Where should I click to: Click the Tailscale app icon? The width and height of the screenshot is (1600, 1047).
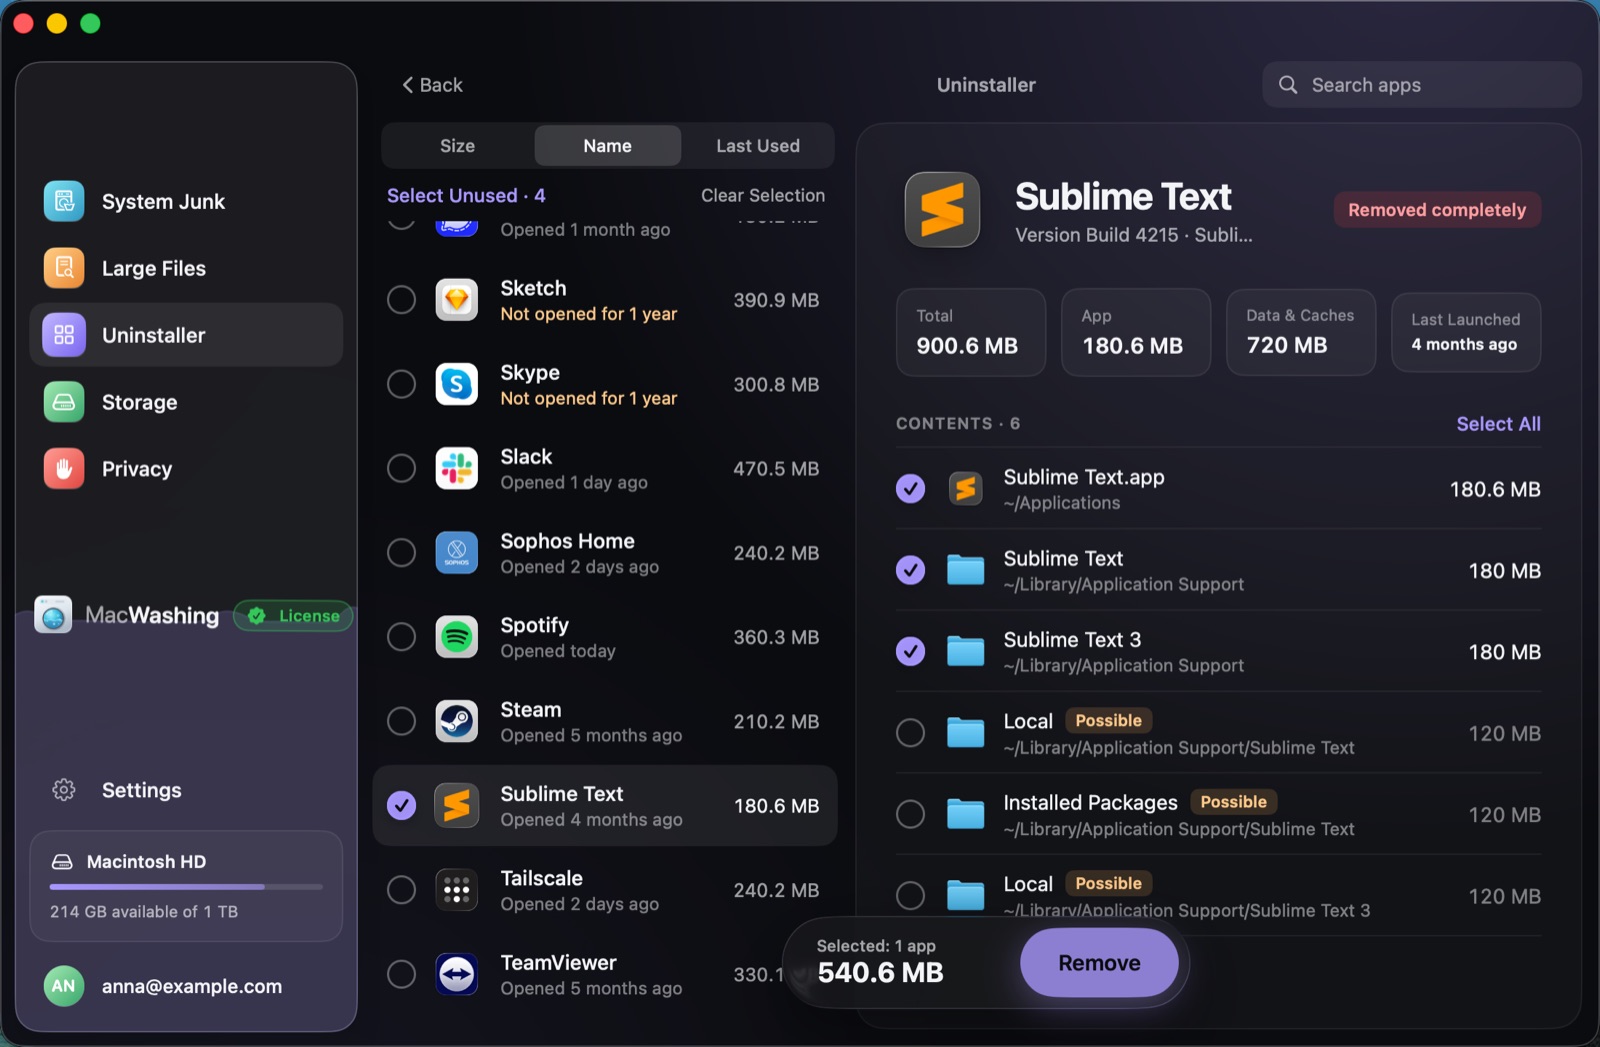[x=457, y=890]
